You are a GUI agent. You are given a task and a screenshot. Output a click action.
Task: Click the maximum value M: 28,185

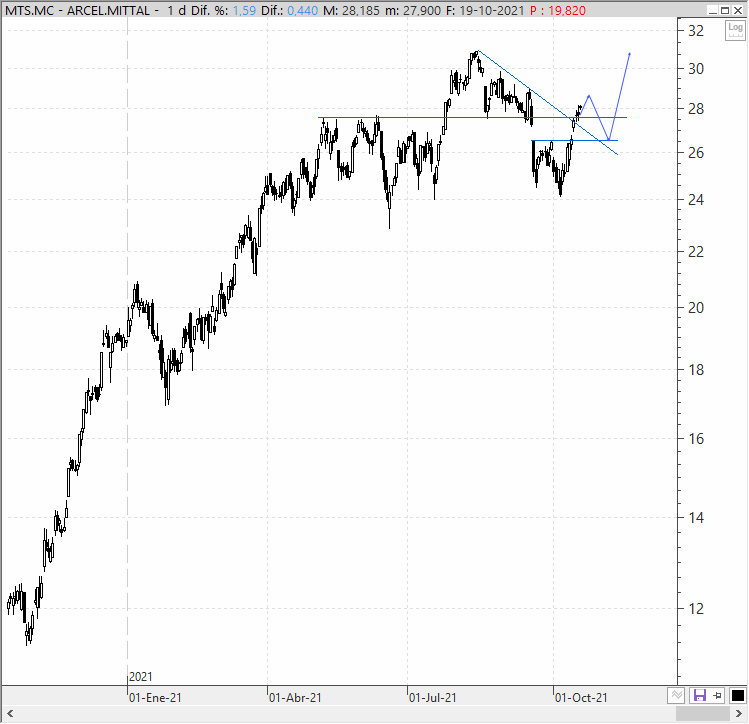[351, 11]
